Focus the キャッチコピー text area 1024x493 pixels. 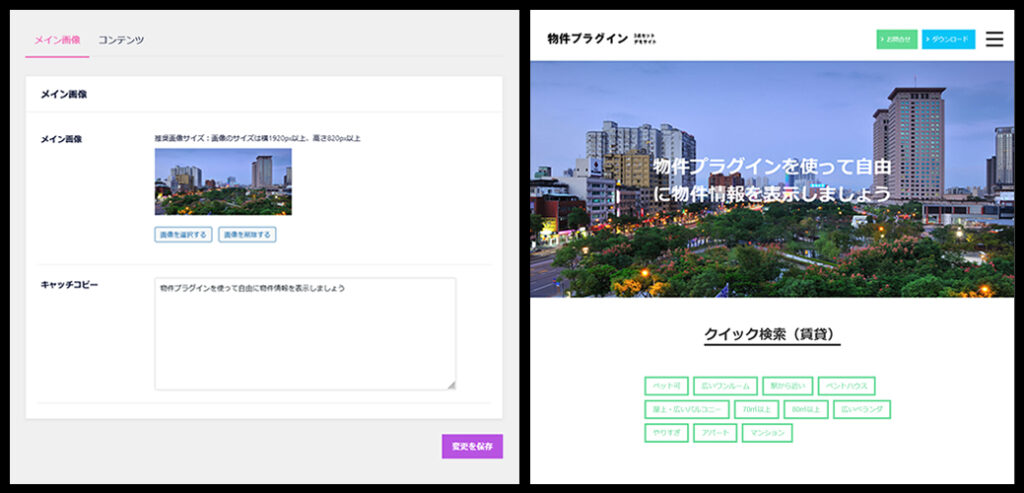(x=305, y=333)
